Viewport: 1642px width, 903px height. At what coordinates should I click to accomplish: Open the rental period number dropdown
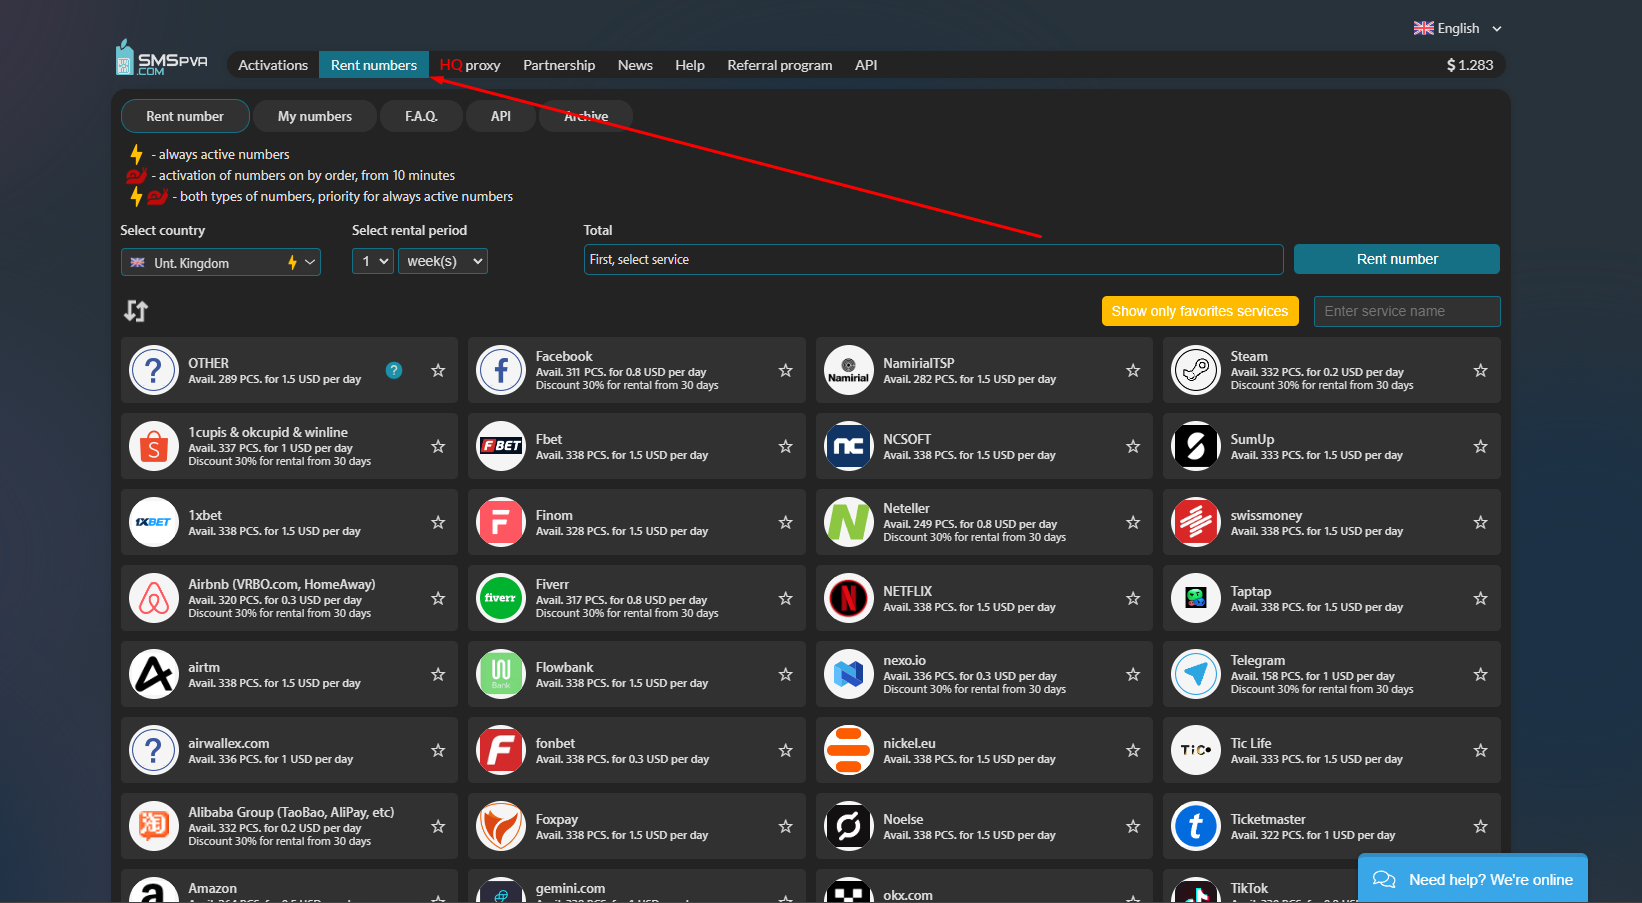click(x=373, y=261)
